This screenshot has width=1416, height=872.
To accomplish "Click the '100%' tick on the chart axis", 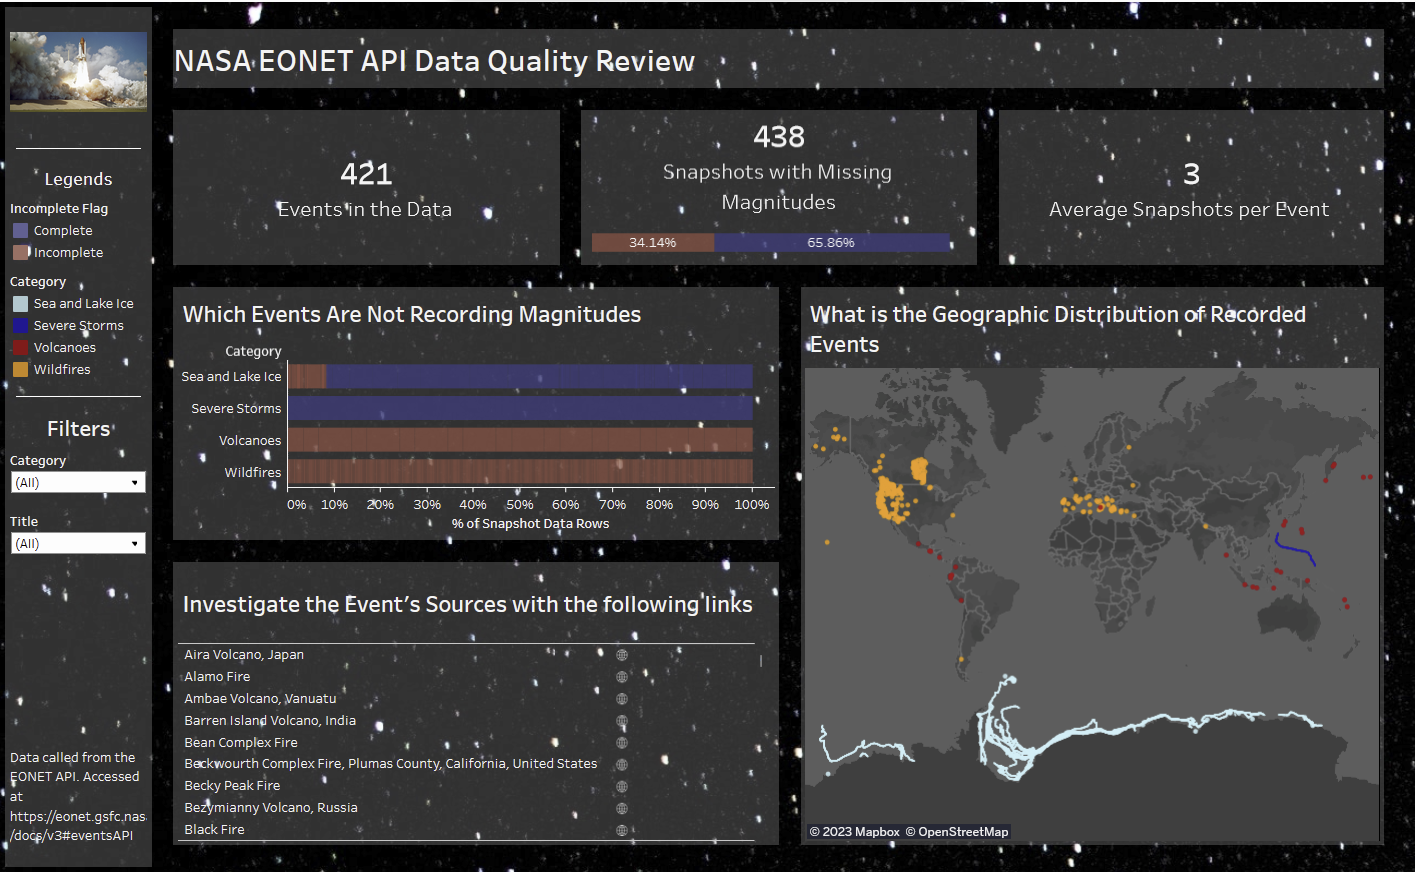I will (x=752, y=505).
